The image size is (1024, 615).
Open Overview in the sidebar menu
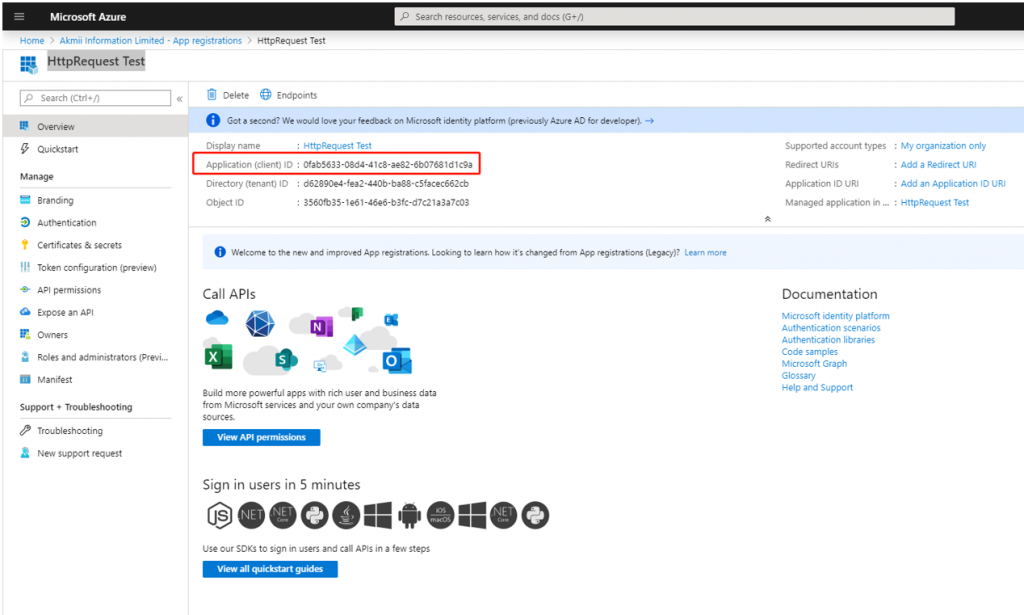[x=95, y=126]
